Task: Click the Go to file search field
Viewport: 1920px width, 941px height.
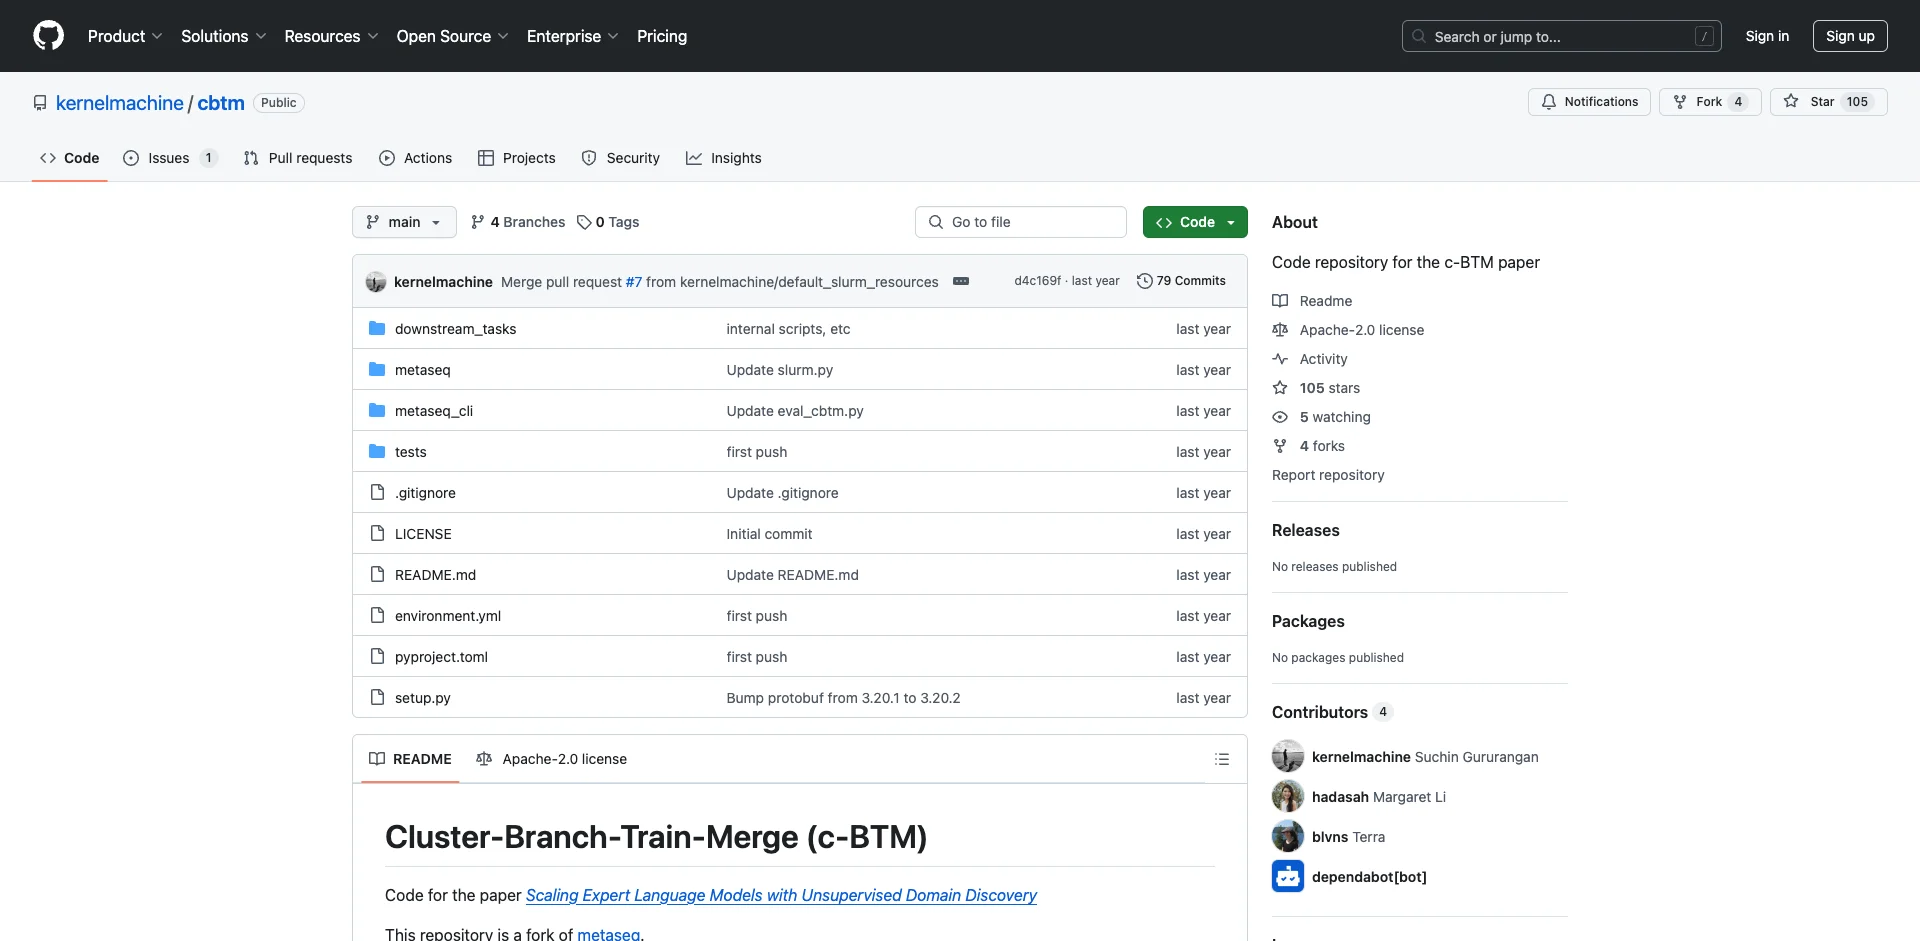Action: pyautogui.click(x=1021, y=222)
